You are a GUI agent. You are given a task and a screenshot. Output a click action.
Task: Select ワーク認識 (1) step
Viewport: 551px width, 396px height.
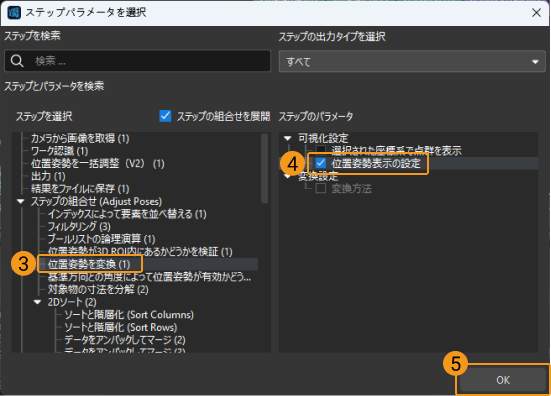[59, 151]
